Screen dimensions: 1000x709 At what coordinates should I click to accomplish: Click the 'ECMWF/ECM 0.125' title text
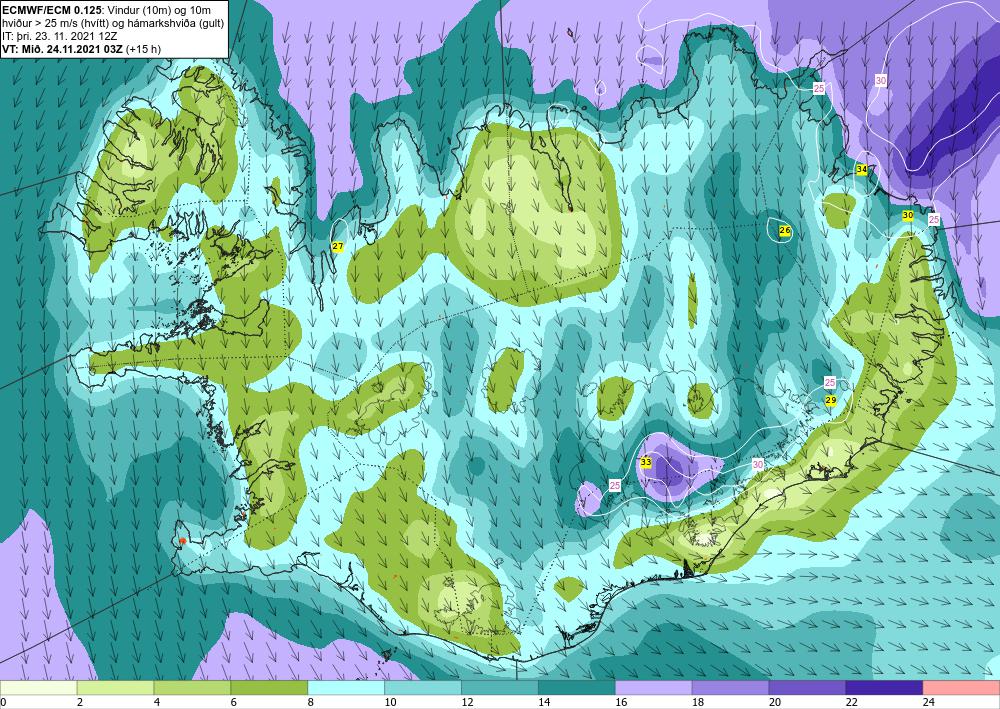pyautogui.click(x=51, y=9)
